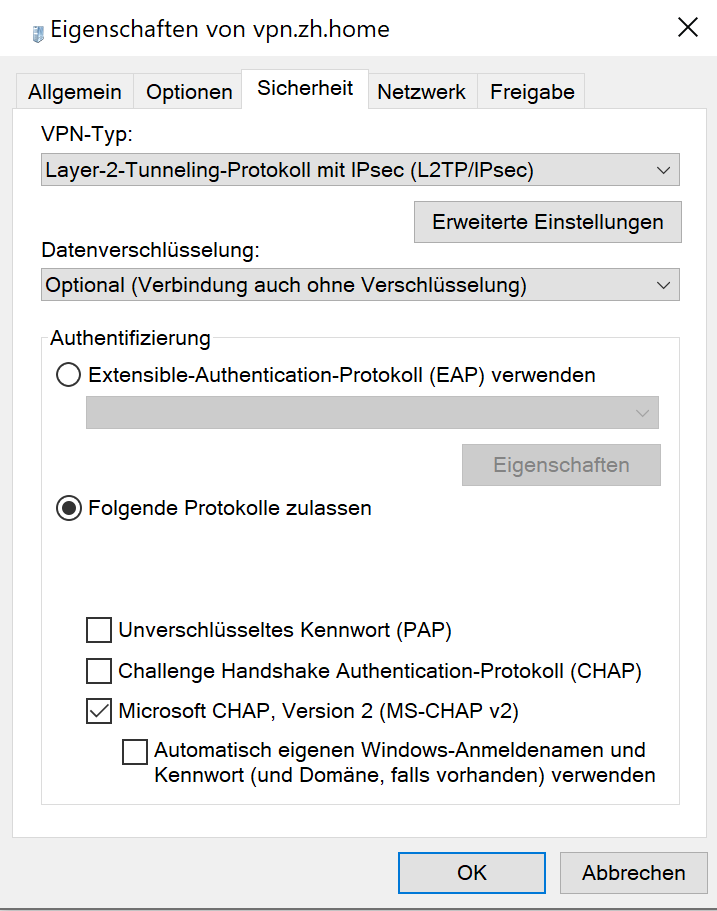Click the VPN properties title bar icon
Screen dimensions: 717x911
[x=38, y=30]
